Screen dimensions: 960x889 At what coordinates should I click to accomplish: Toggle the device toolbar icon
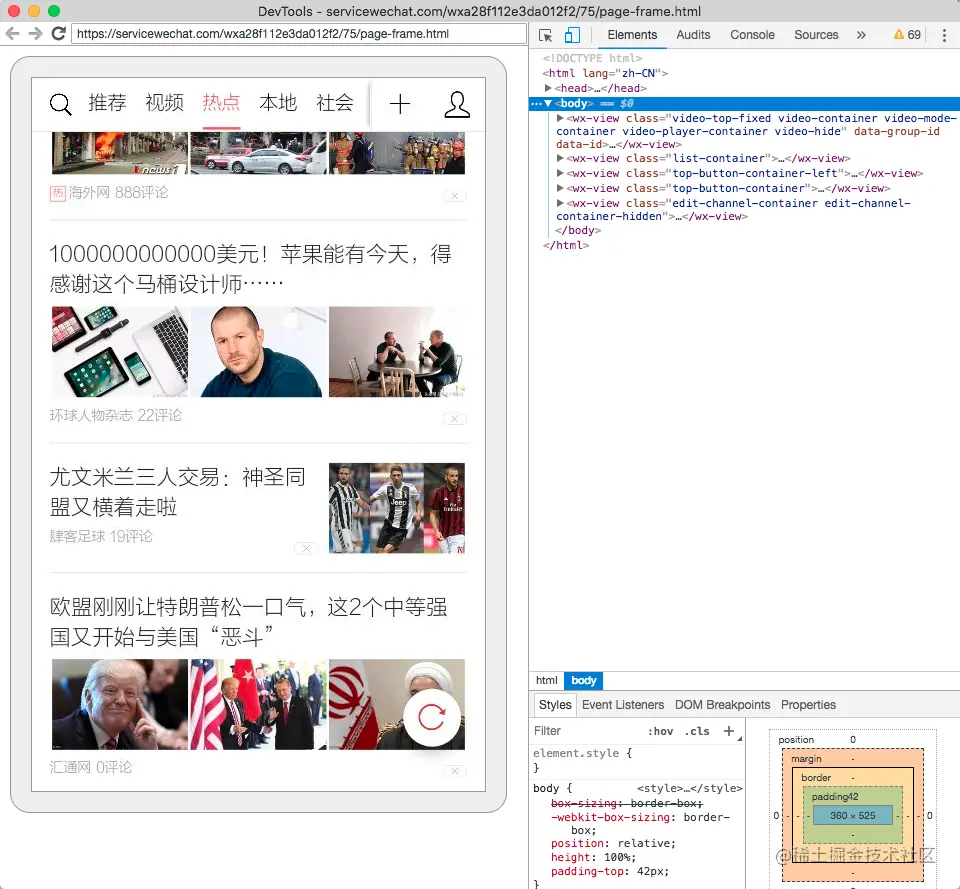pyautogui.click(x=571, y=35)
